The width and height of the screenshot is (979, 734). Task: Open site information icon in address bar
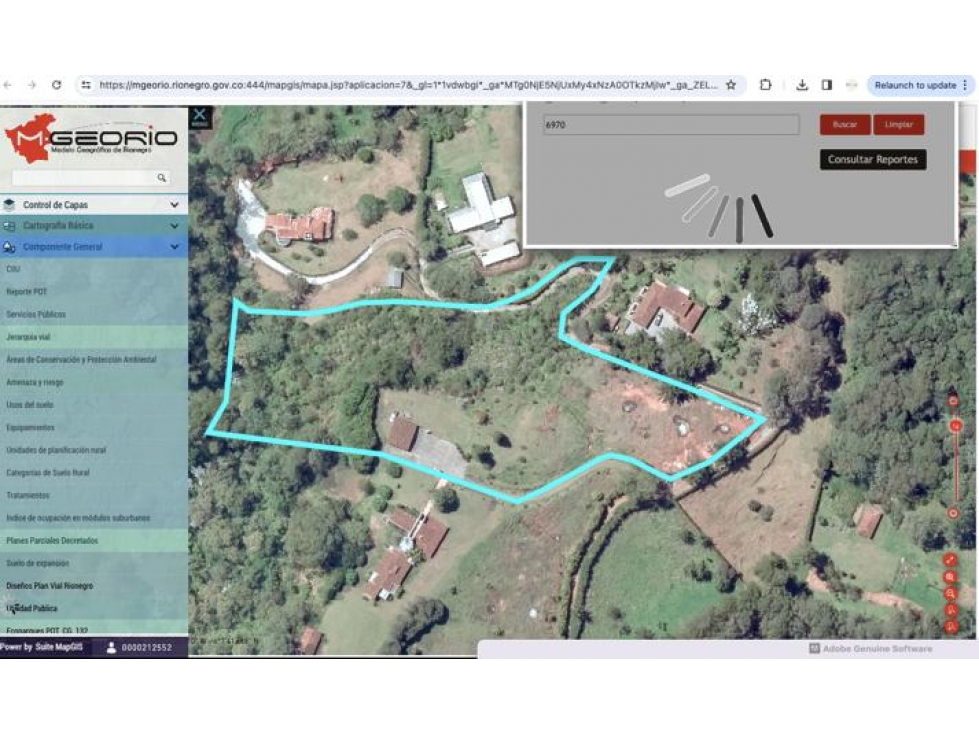(x=86, y=85)
